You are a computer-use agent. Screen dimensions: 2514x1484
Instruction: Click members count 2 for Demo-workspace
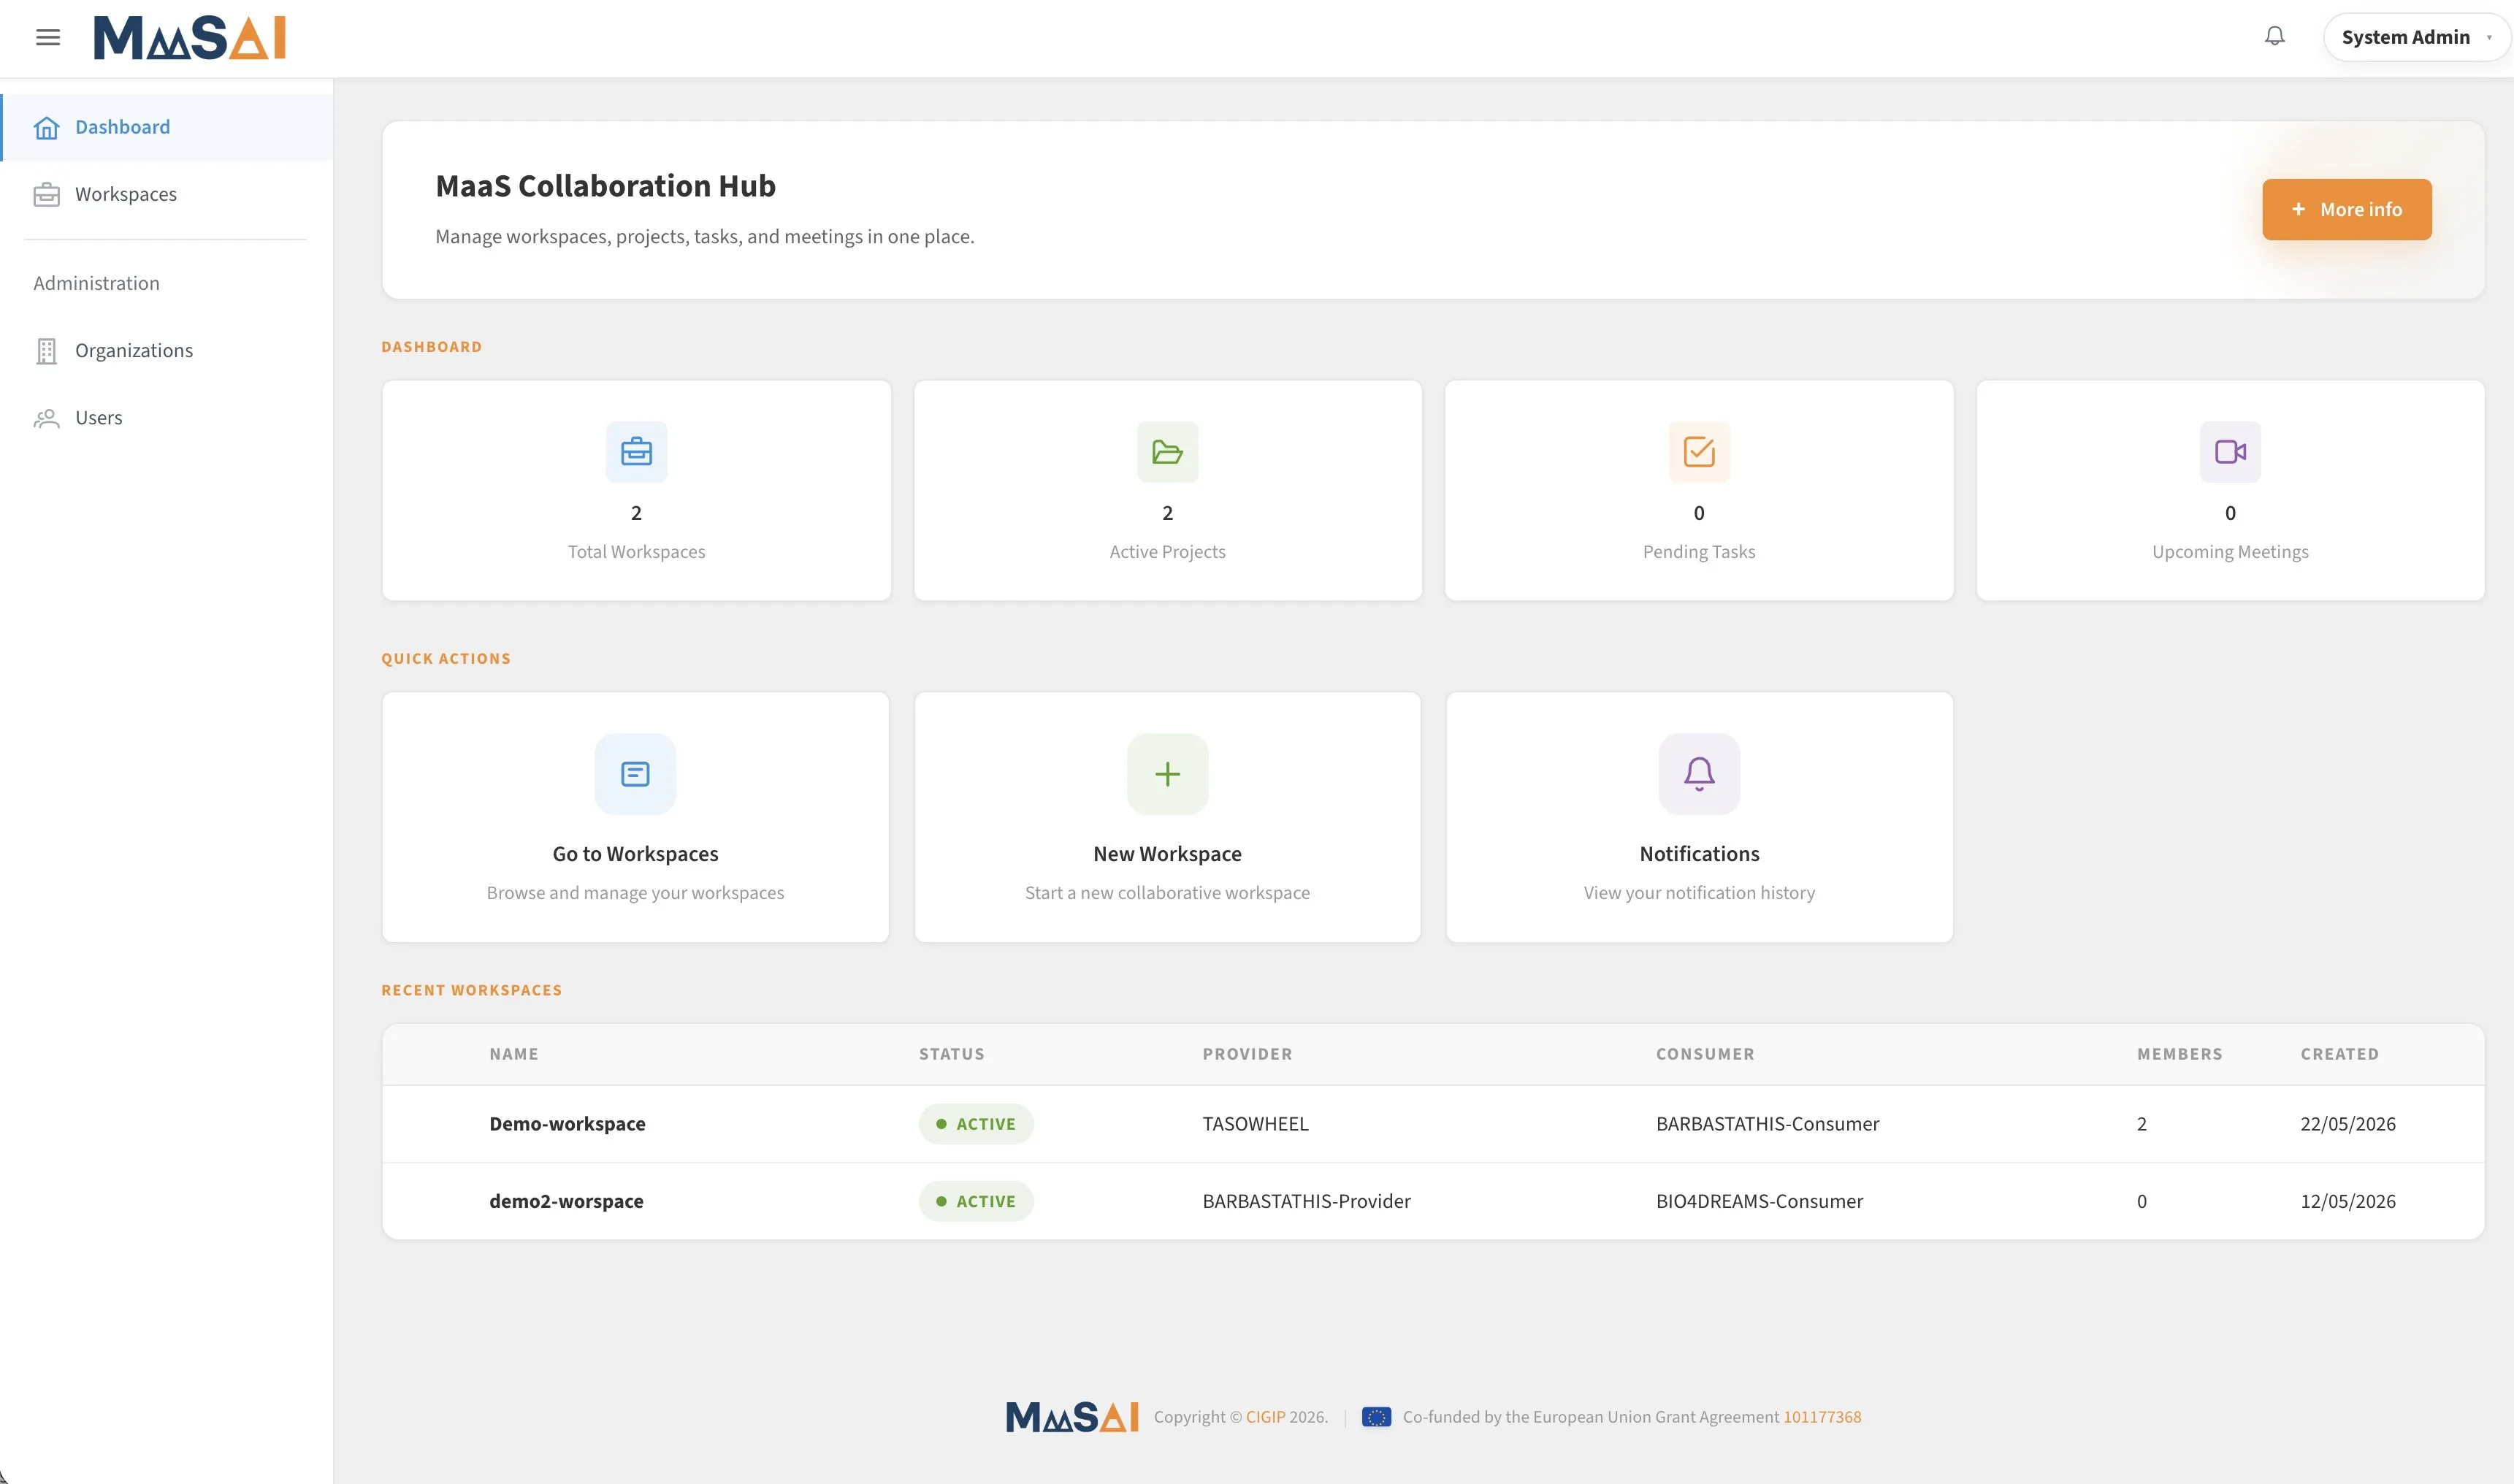click(2141, 1124)
